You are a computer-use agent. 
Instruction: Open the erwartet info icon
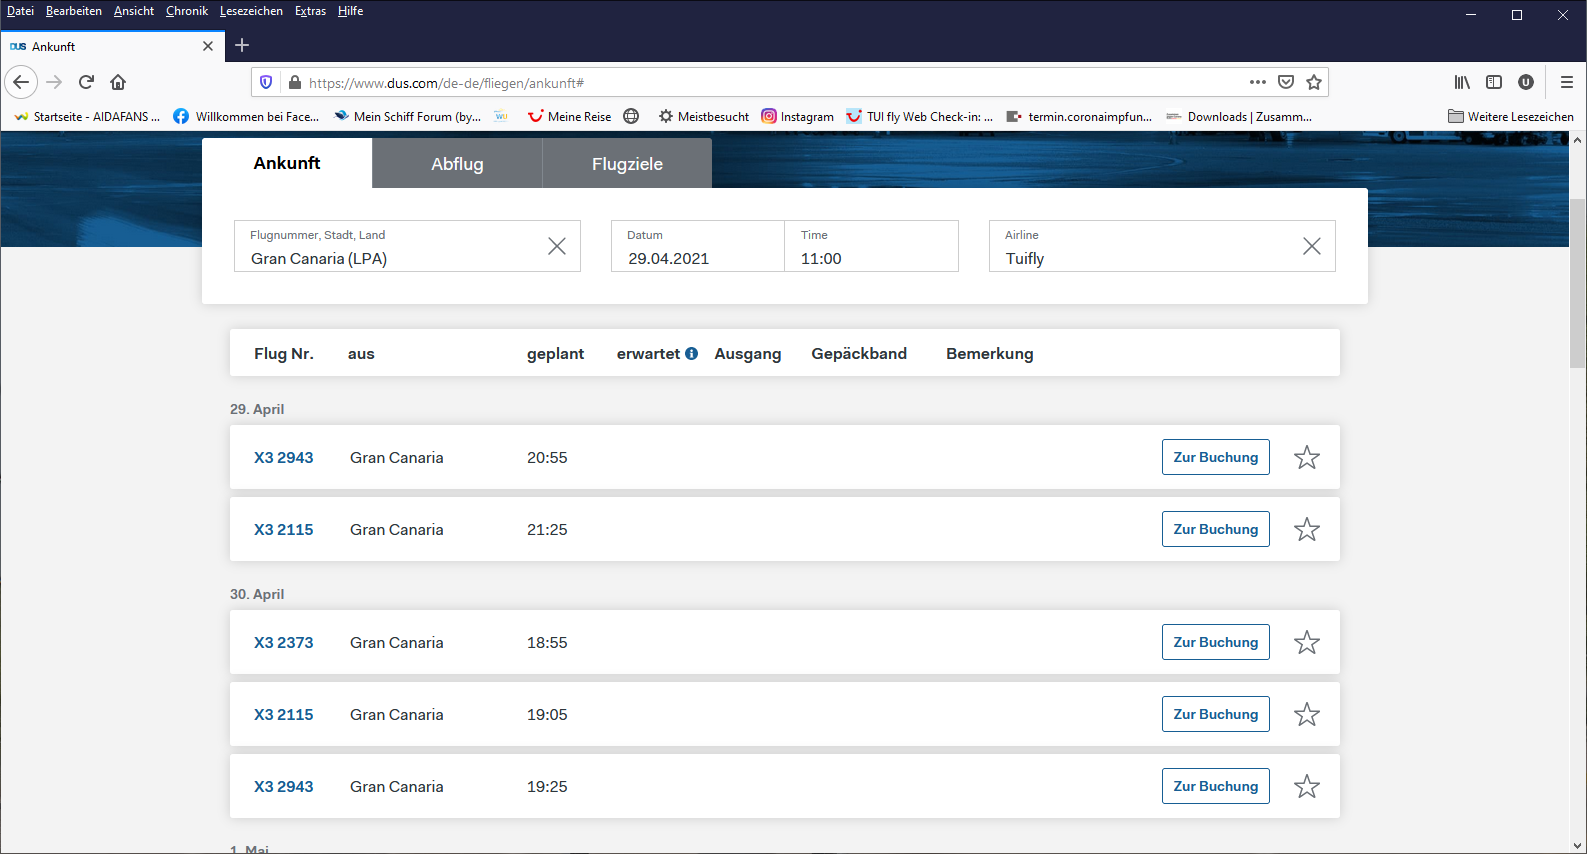(691, 354)
